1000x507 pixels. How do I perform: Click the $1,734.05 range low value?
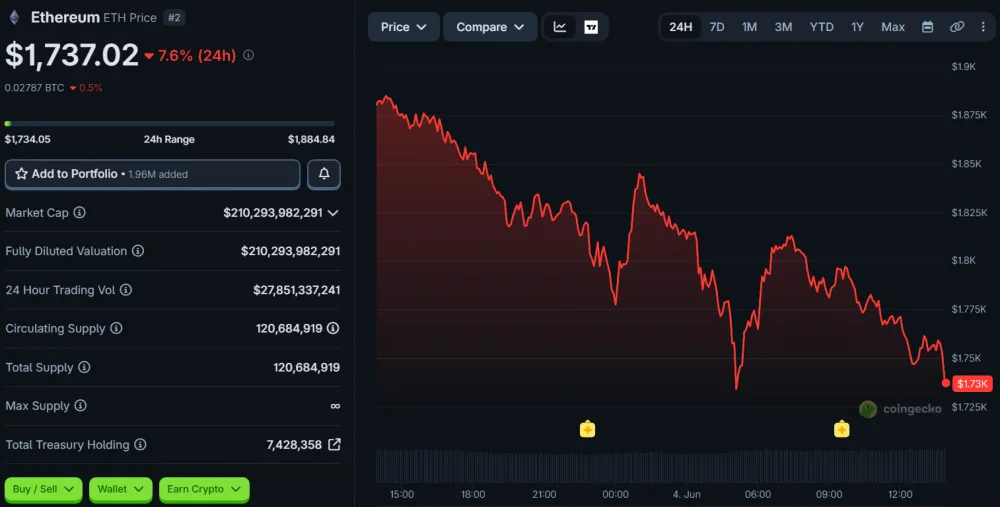click(27, 139)
